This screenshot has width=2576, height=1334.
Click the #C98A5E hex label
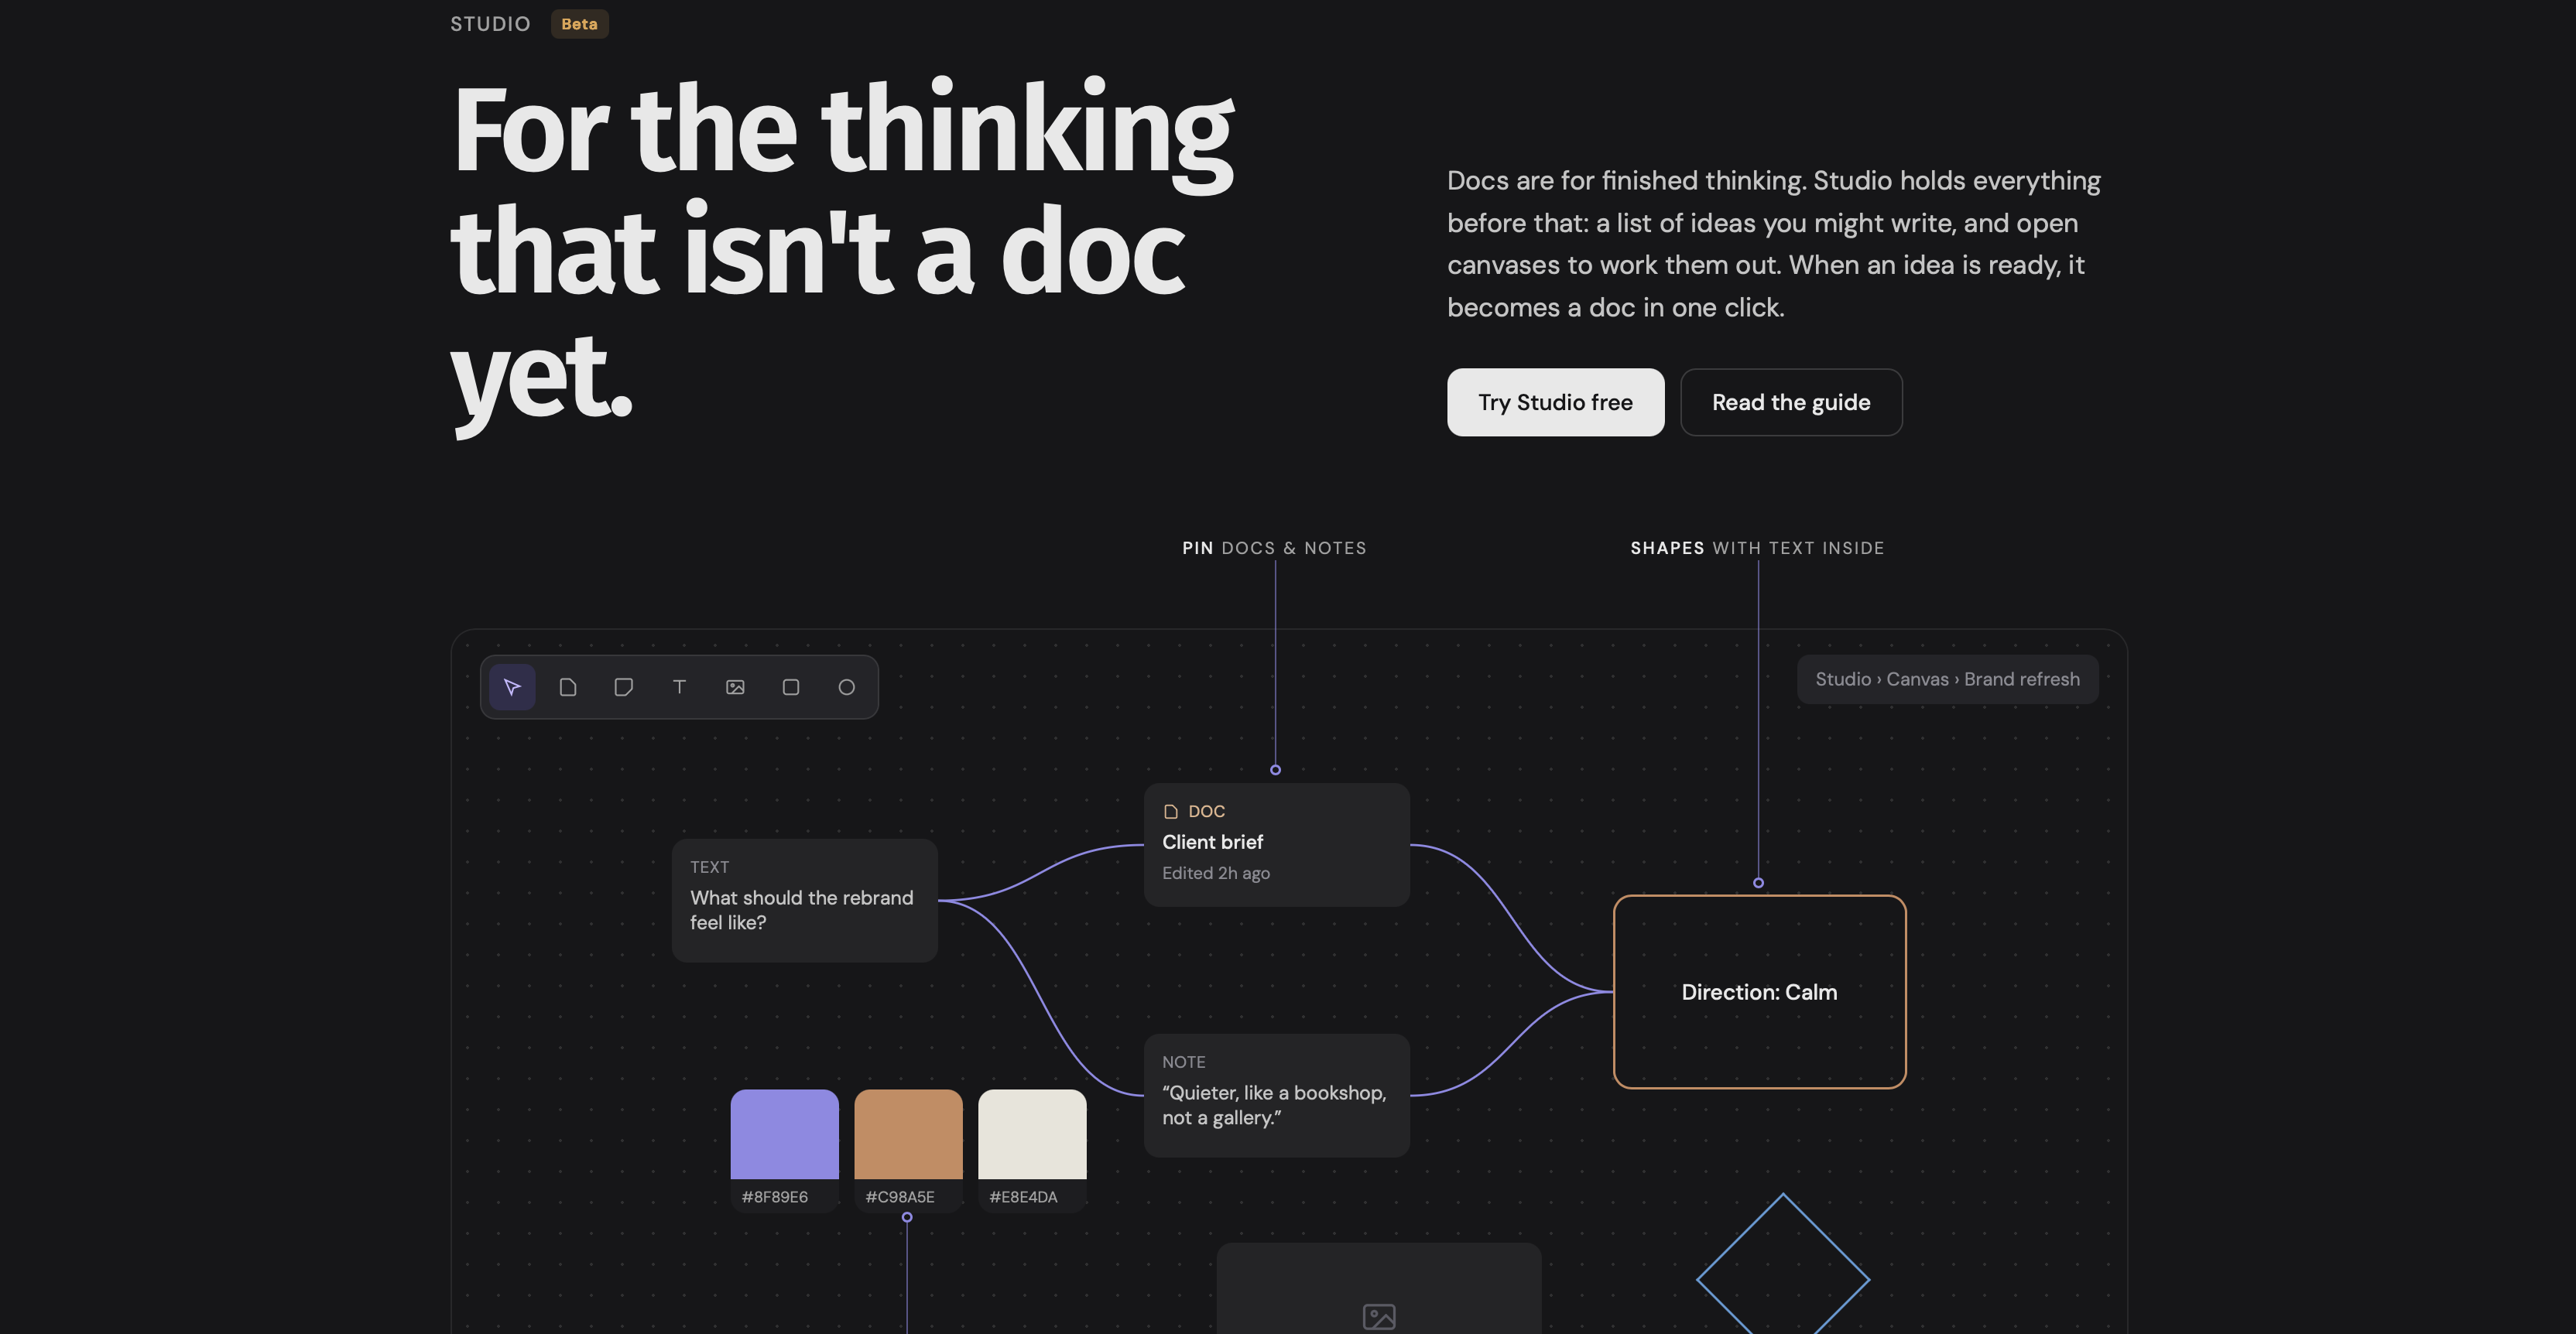click(900, 1197)
